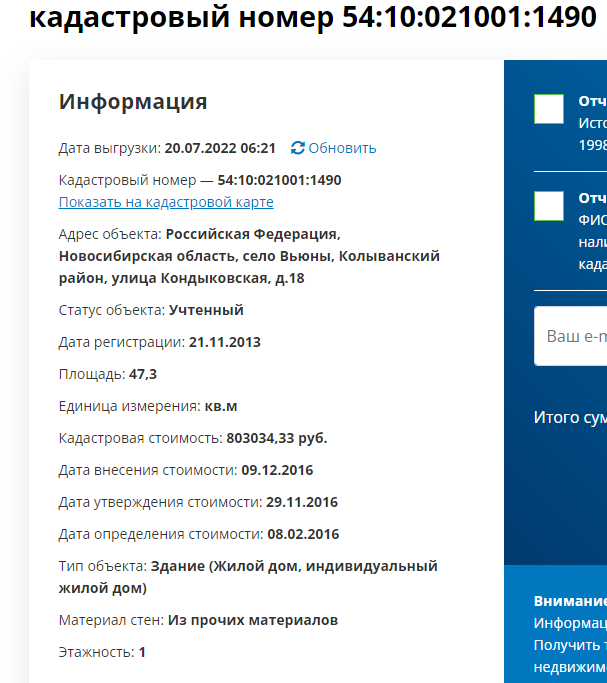Click cost entry date 09.12.2016
Viewport: 607px width, 683px height.
point(277,470)
